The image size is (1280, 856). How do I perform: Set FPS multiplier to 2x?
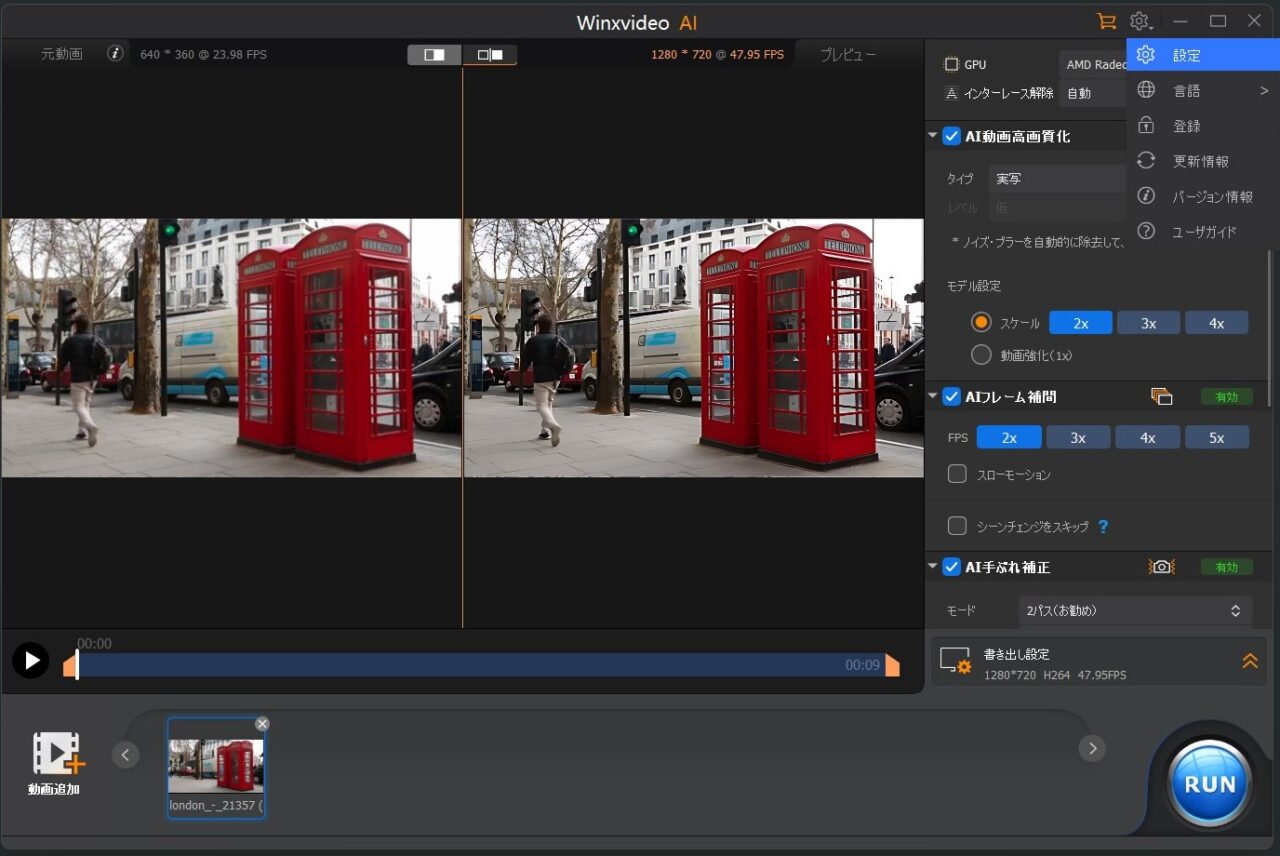coord(1009,437)
